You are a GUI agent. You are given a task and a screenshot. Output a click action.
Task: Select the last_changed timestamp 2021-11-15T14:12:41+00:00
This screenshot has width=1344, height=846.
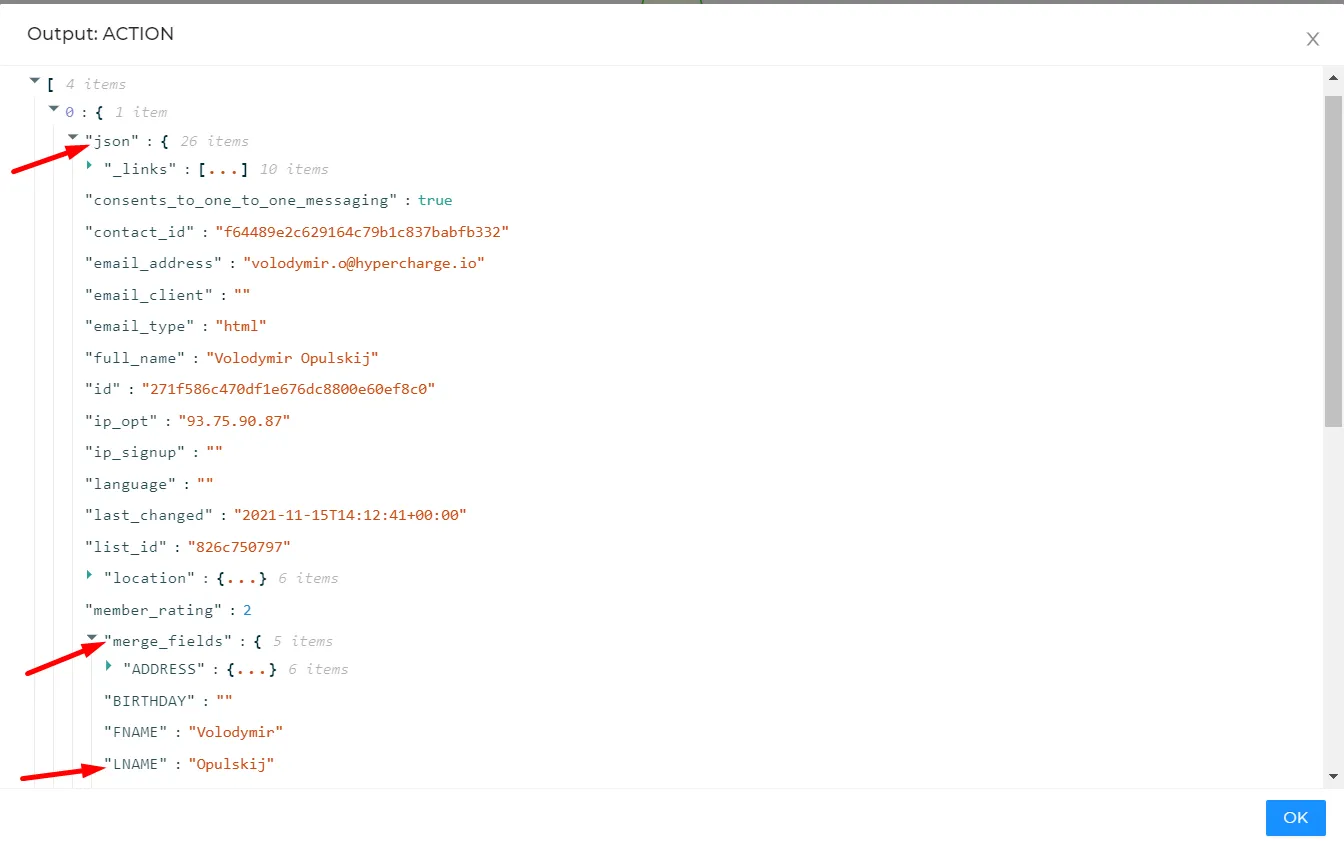pyautogui.click(x=351, y=515)
